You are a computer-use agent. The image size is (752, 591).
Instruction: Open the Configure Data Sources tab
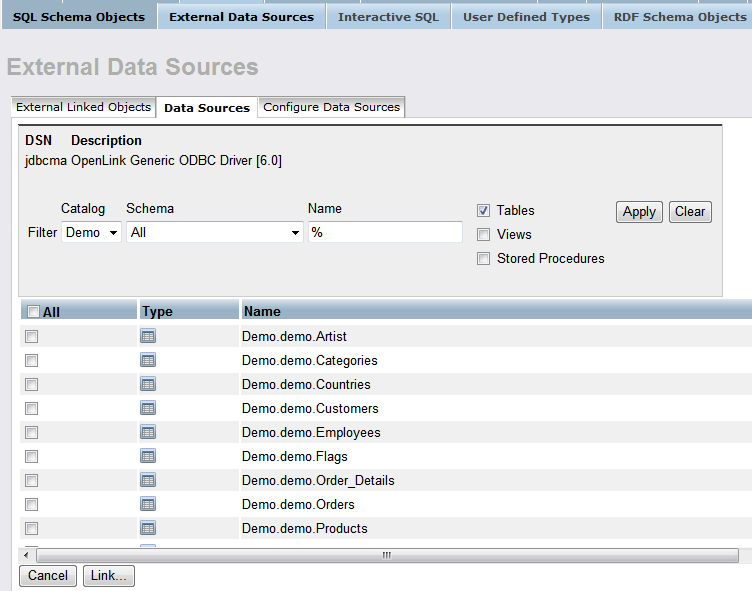(331, 107)
